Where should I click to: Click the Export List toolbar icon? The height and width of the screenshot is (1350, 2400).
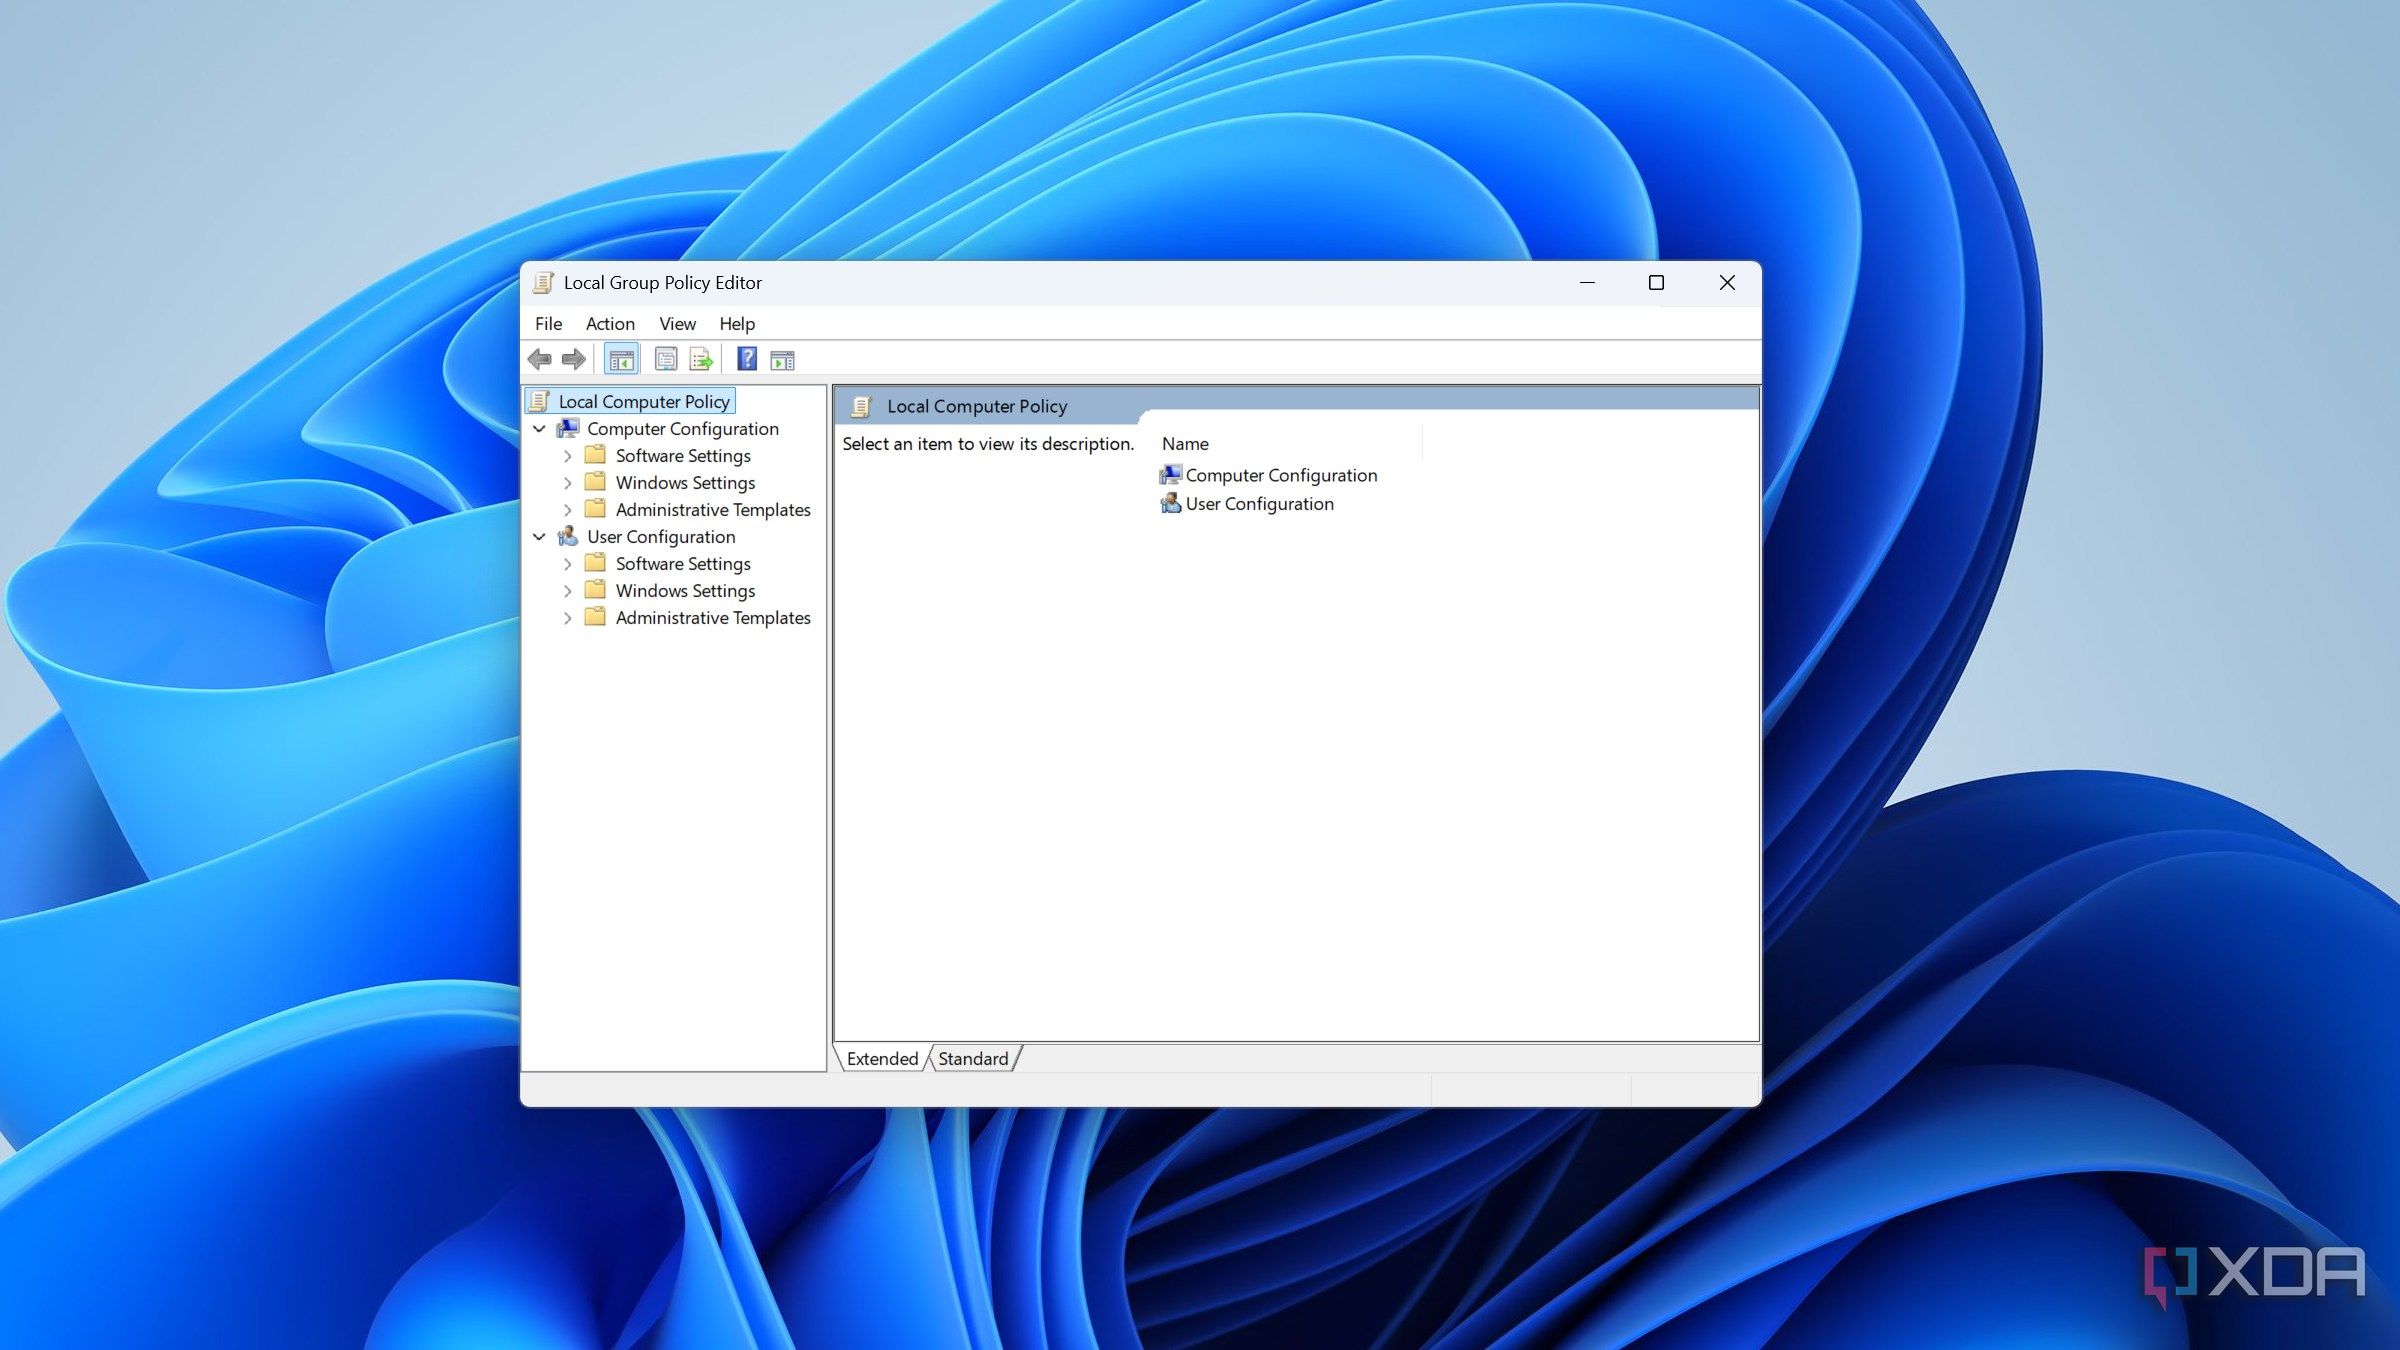coord(701,359)
